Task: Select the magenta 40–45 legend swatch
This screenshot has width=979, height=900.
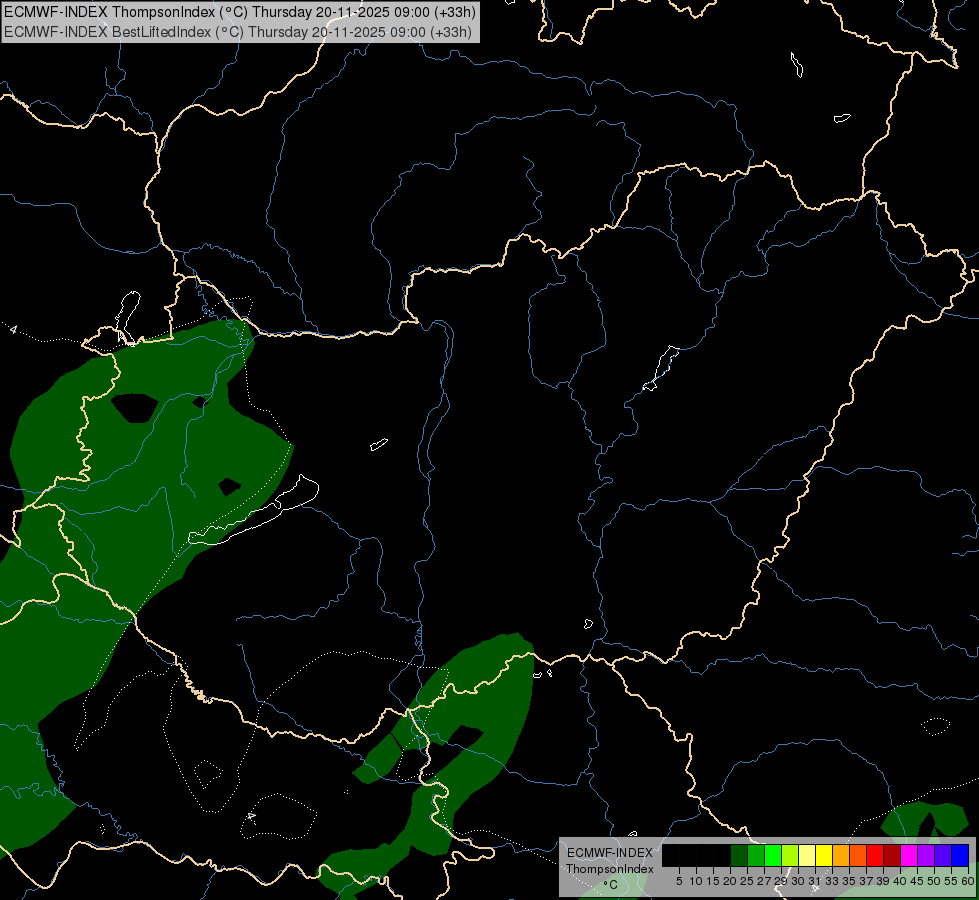Action: click(x=909, y=855)
